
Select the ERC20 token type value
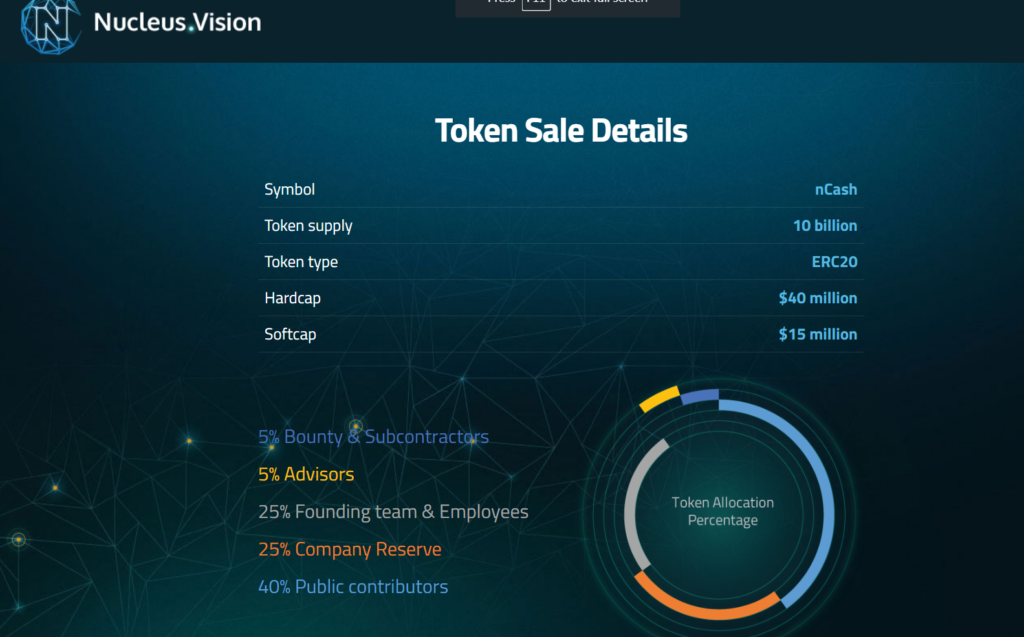(x=835, y=262)
